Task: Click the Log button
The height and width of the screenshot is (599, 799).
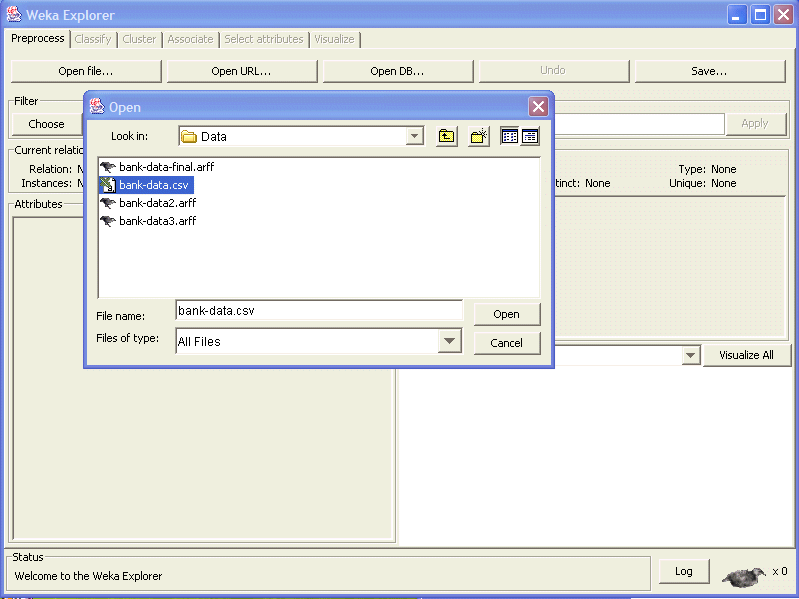Action: tap(684, 571)
